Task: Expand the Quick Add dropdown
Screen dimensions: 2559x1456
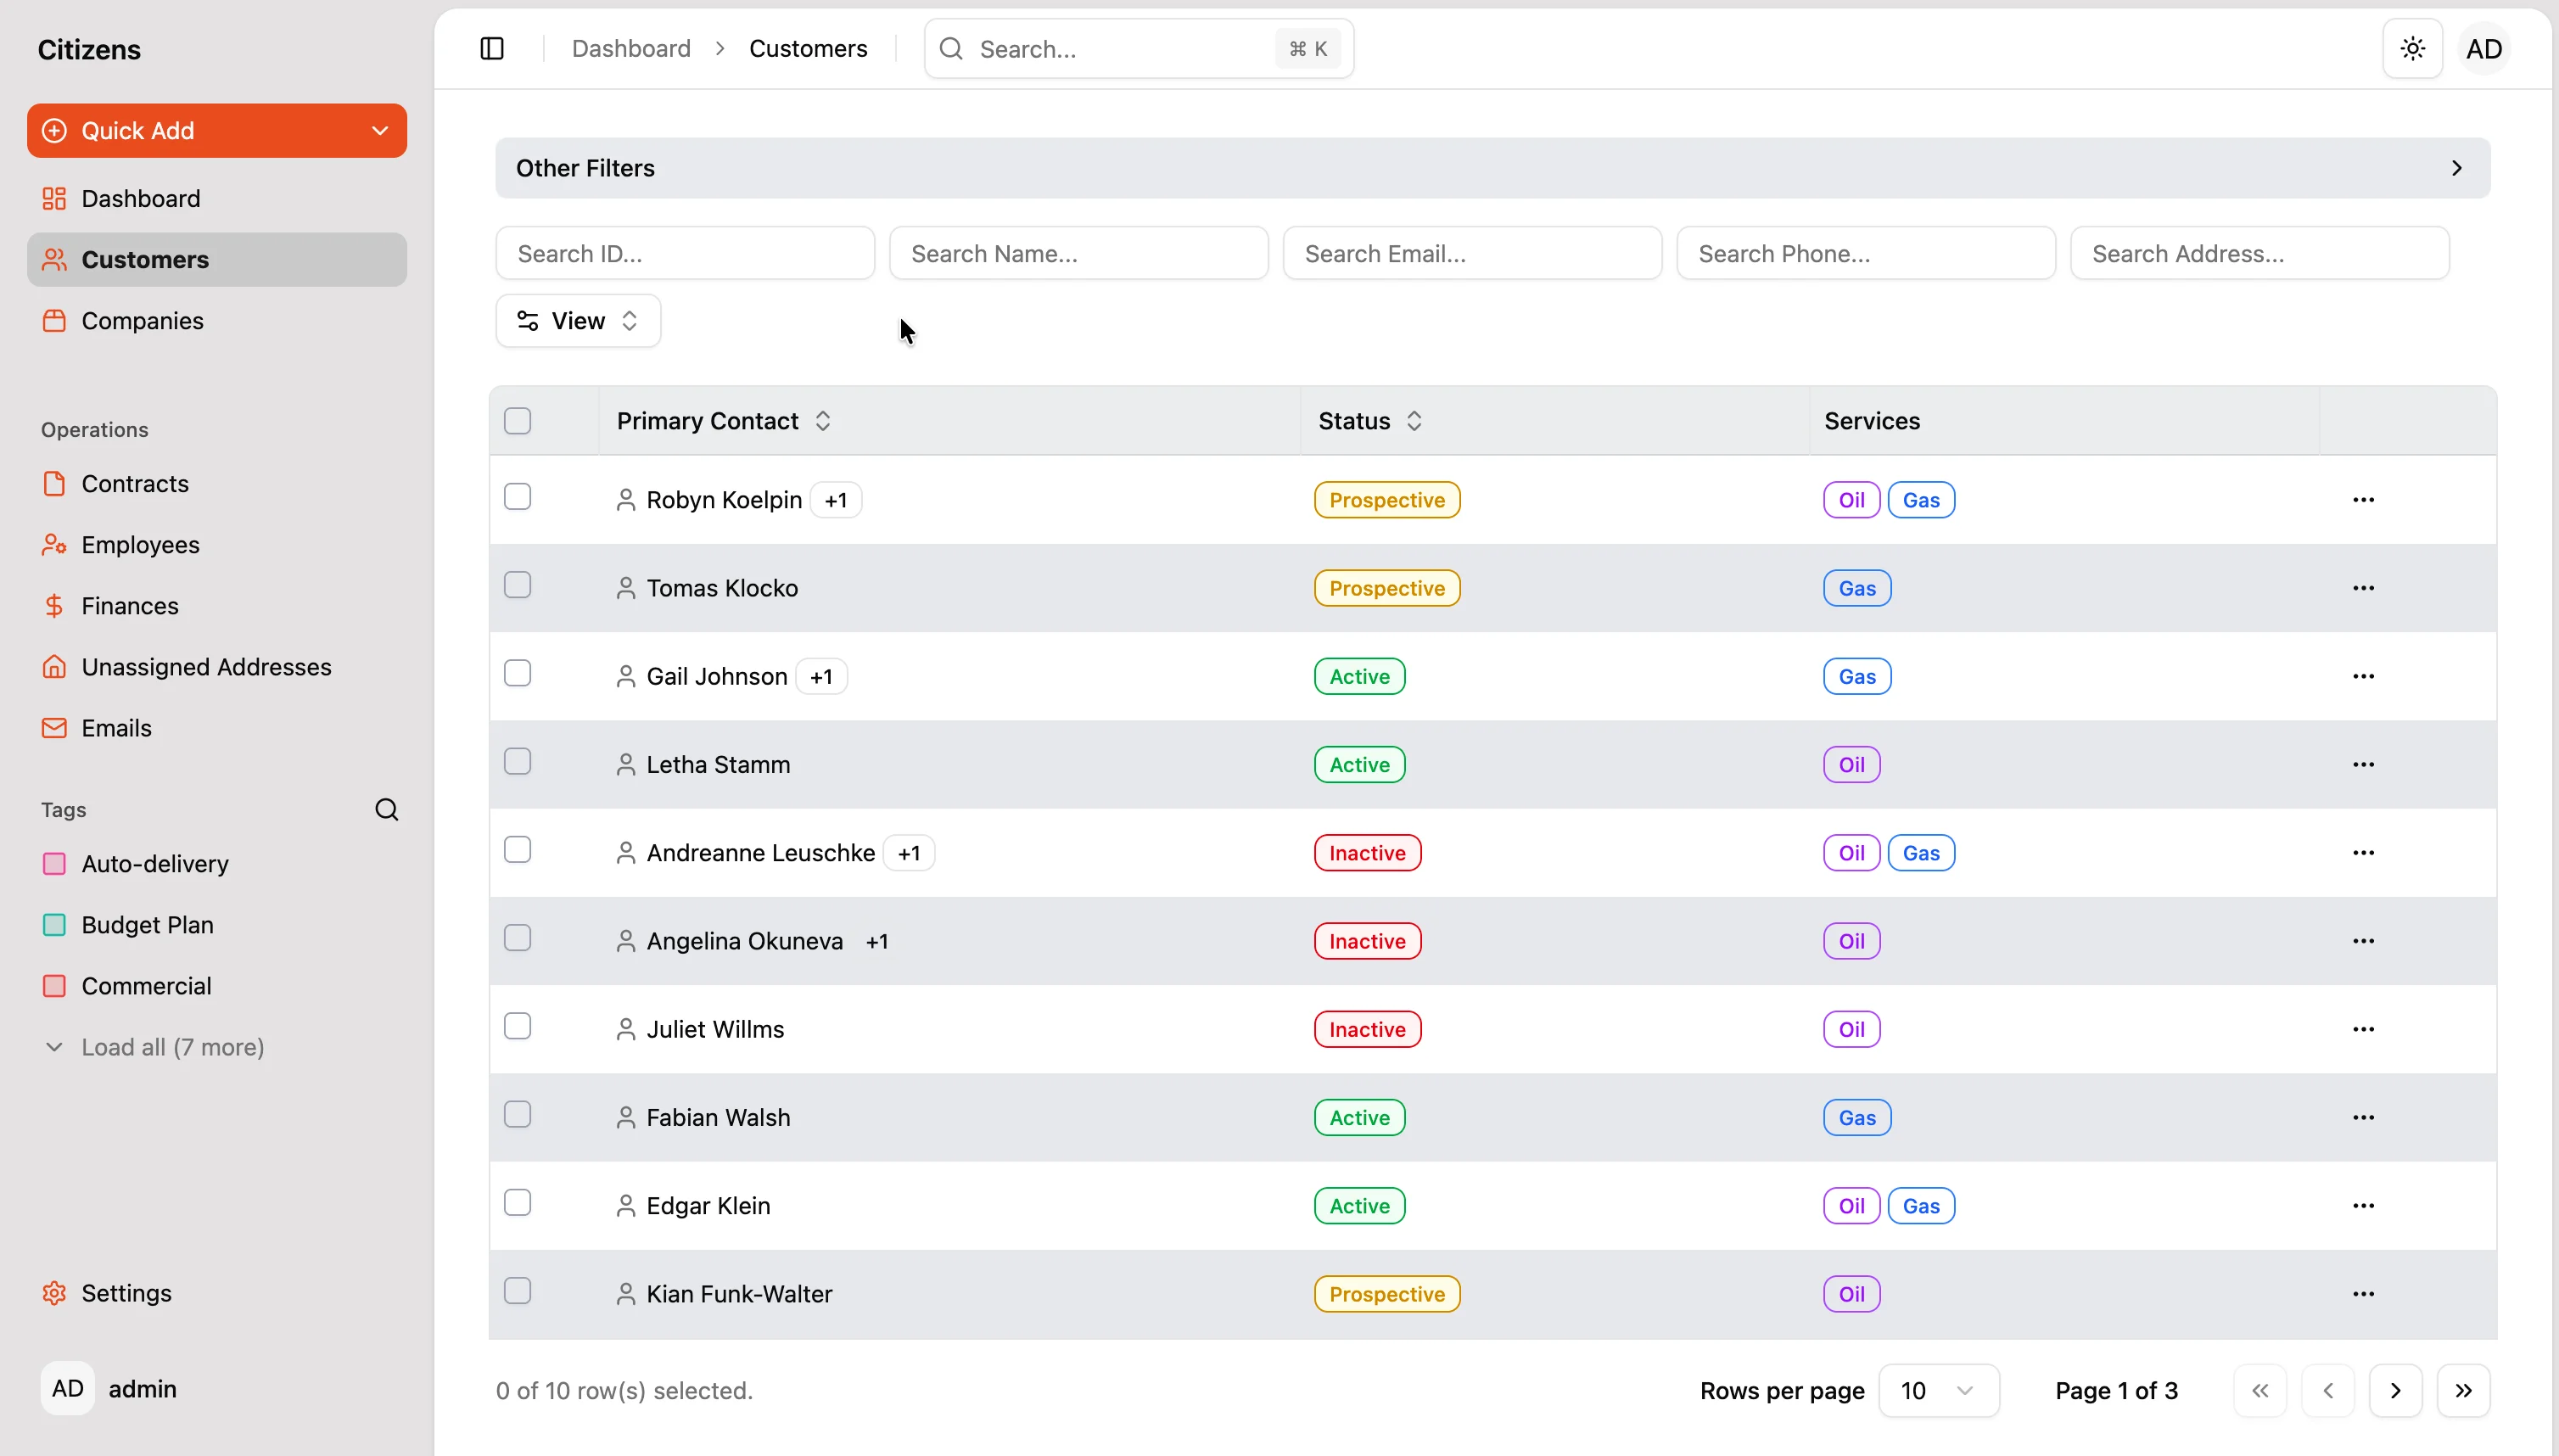Action: click(x=380, y=130)
